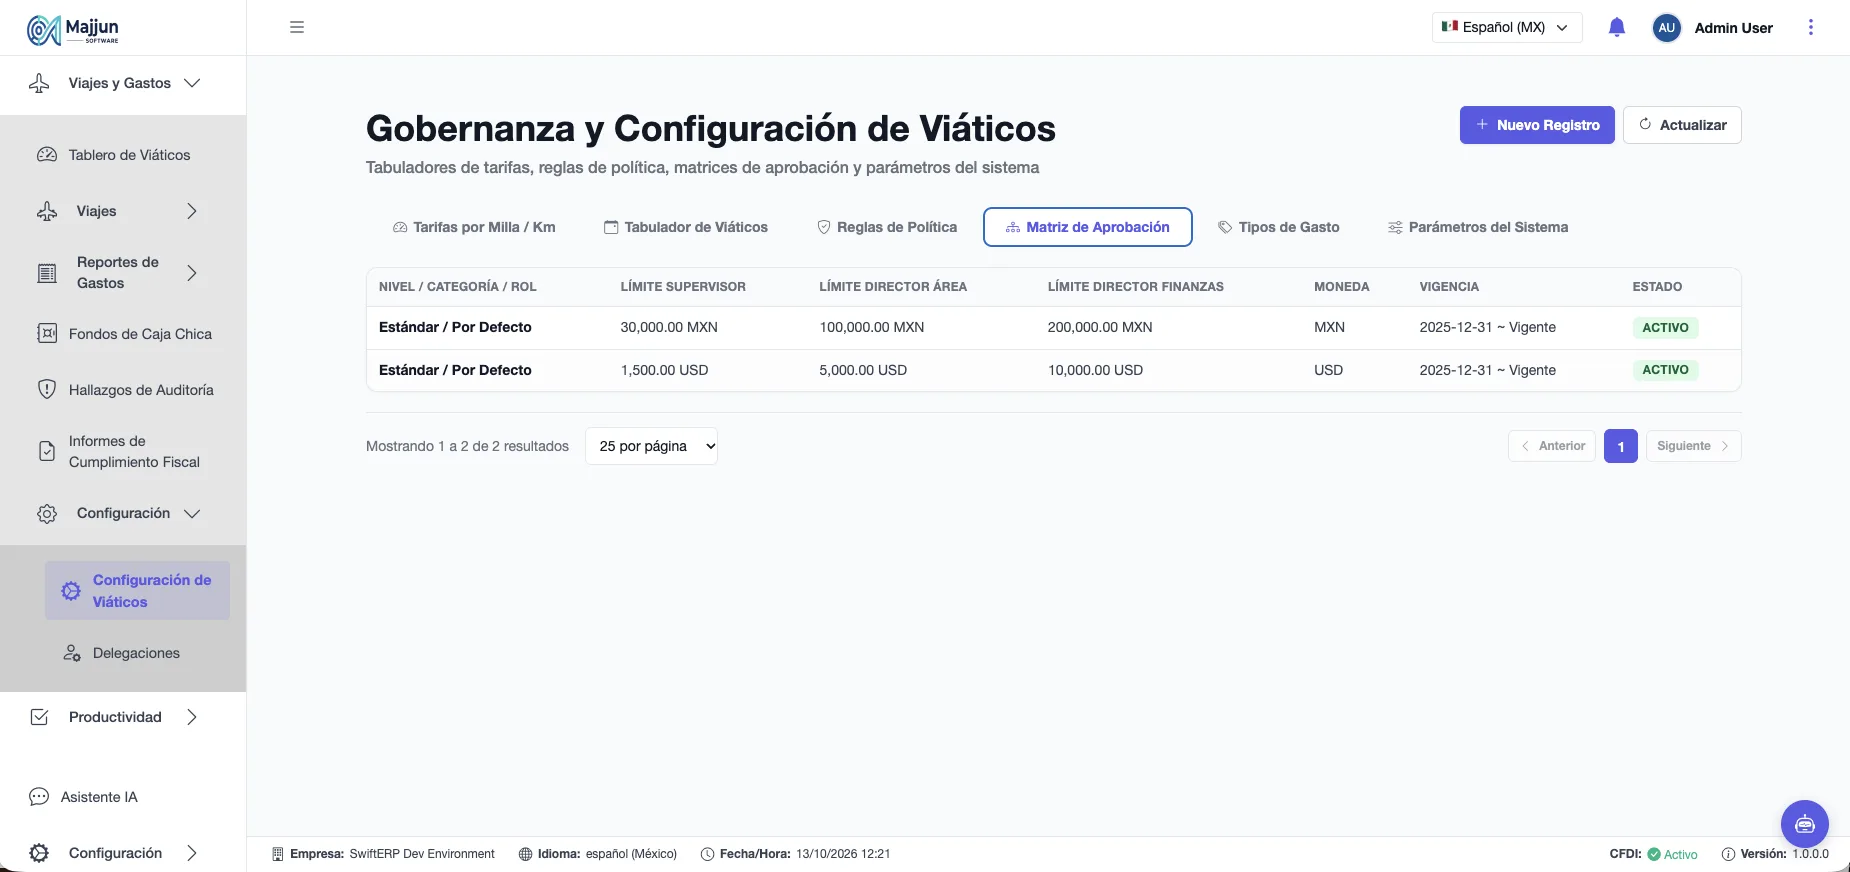
Task: Go to the Anterior page
Action: click(x=1552, y=446)
